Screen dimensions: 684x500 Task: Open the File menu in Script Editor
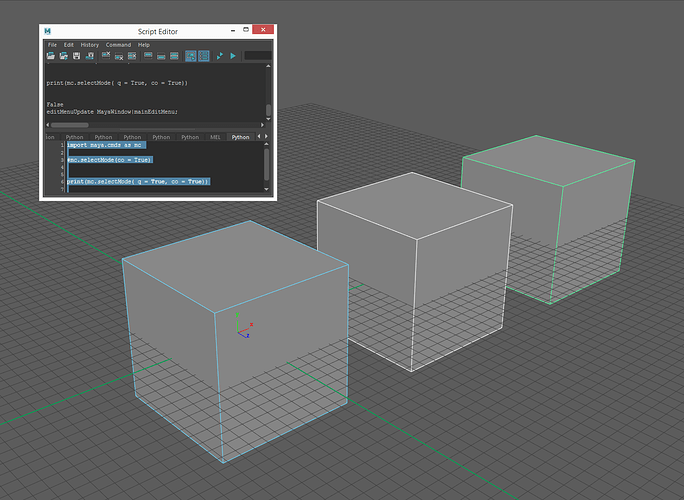pyautogui.click(x=52, y=44)
